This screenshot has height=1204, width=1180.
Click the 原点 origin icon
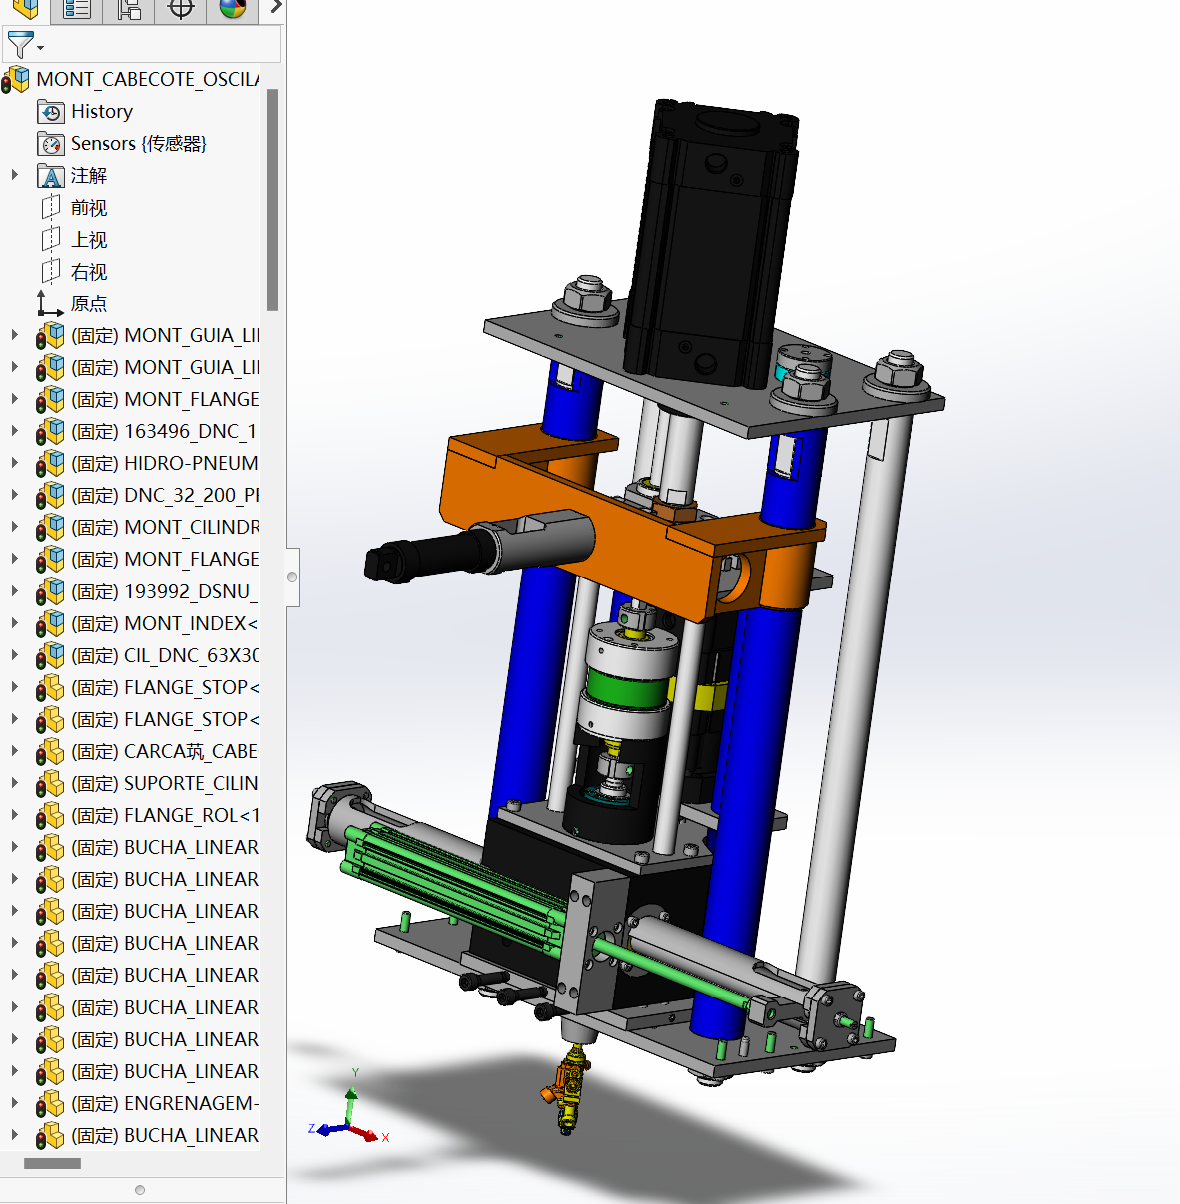pyautogui.click(x=50, y=303)
